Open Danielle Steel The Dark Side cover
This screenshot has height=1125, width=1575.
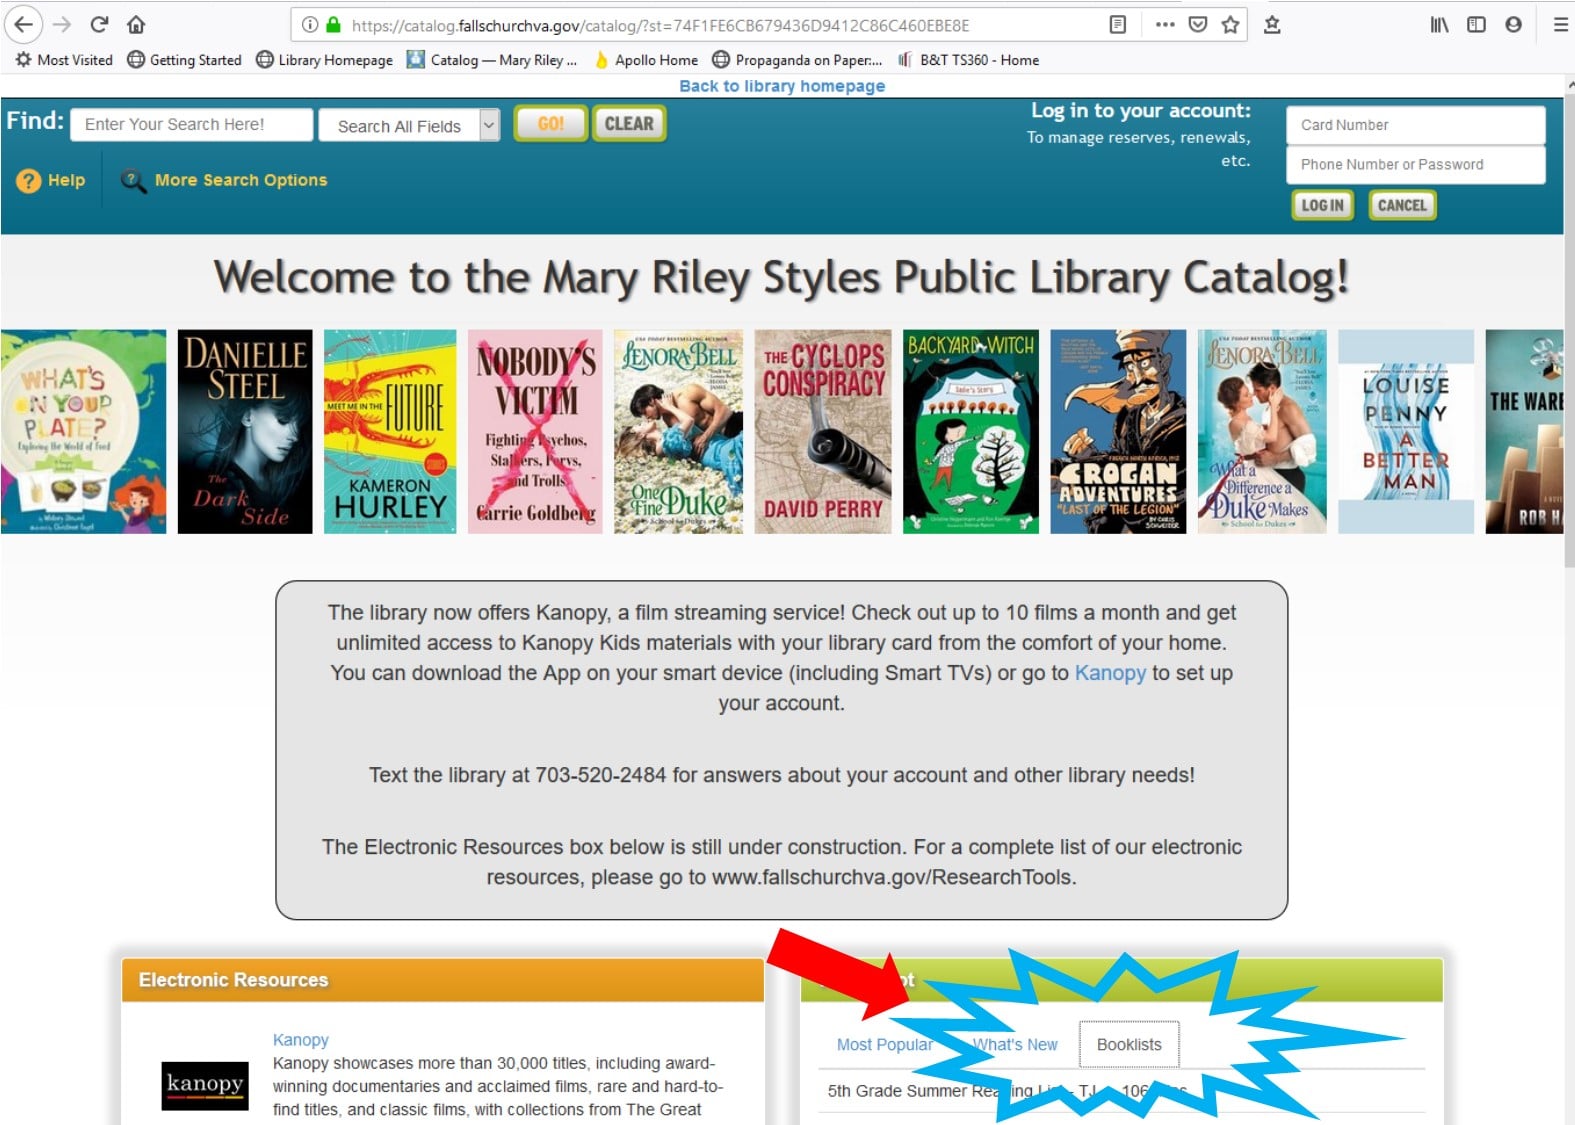pyautogui.click(x=245, y=431)
